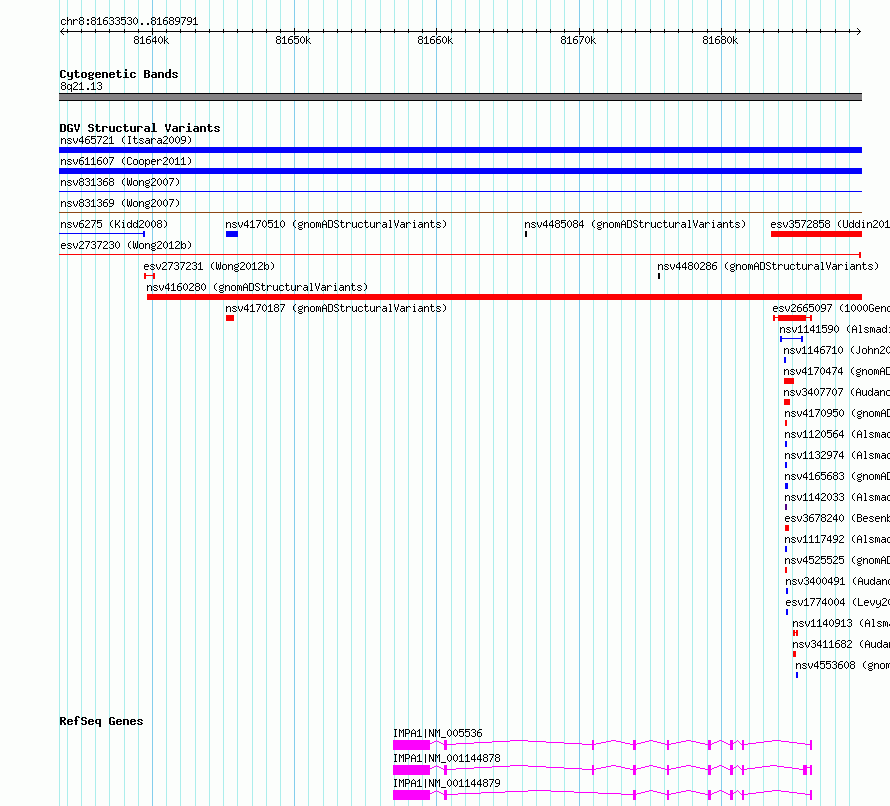Click the 81640k mark on the ruler
Image resolution: width=890 pixels, height=806 pixels.
[151, 40]
